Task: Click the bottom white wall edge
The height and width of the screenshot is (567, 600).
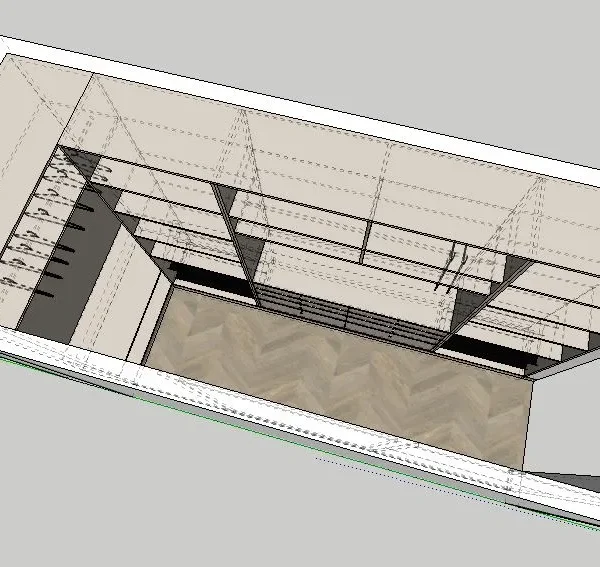Action: (x=300, y=440)
